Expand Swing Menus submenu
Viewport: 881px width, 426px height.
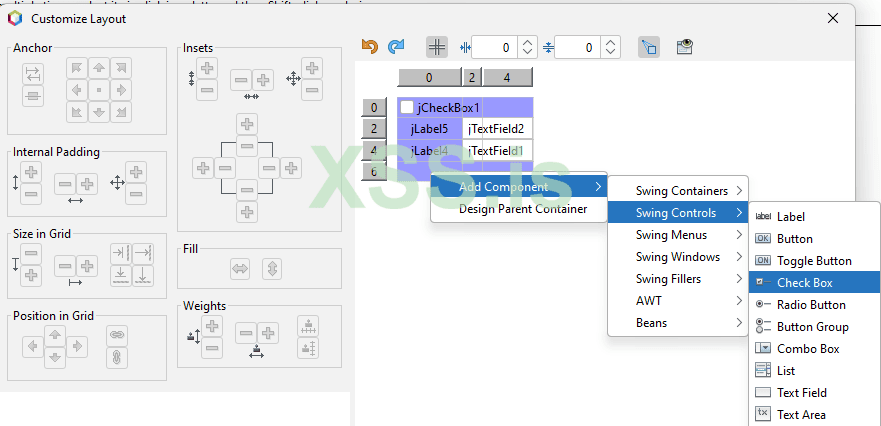tap(678, 235)
